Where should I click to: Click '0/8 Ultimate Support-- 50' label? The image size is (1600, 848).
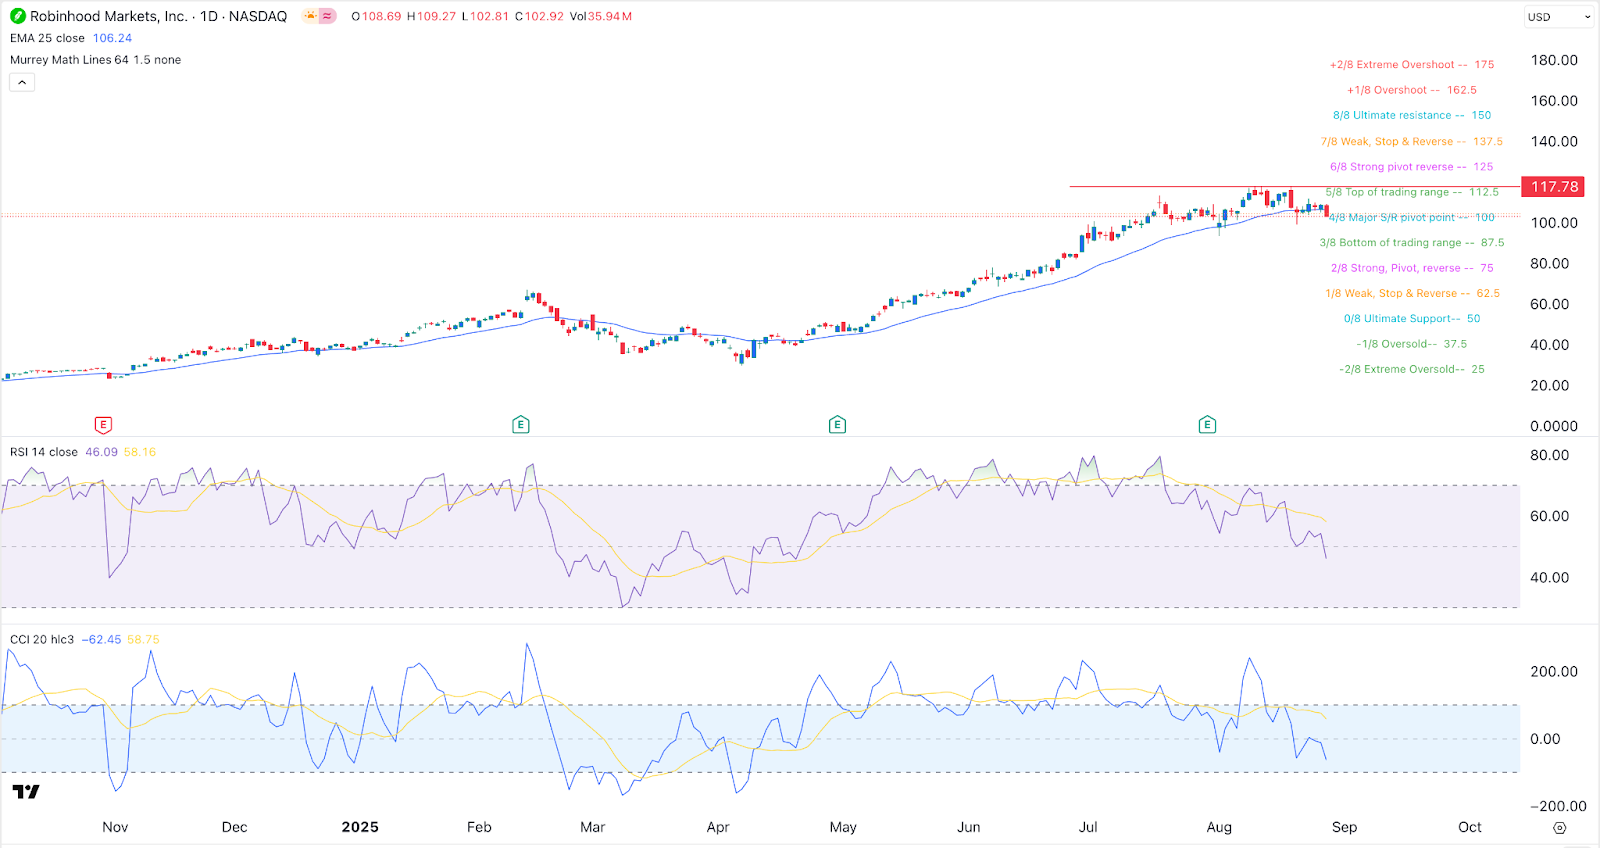pos(1412,318)
